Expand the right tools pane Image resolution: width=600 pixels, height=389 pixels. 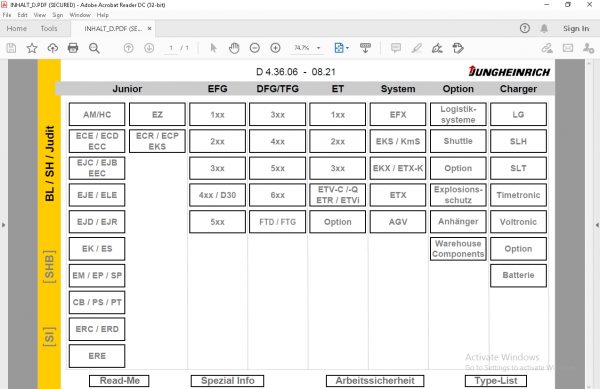point(597,225)
